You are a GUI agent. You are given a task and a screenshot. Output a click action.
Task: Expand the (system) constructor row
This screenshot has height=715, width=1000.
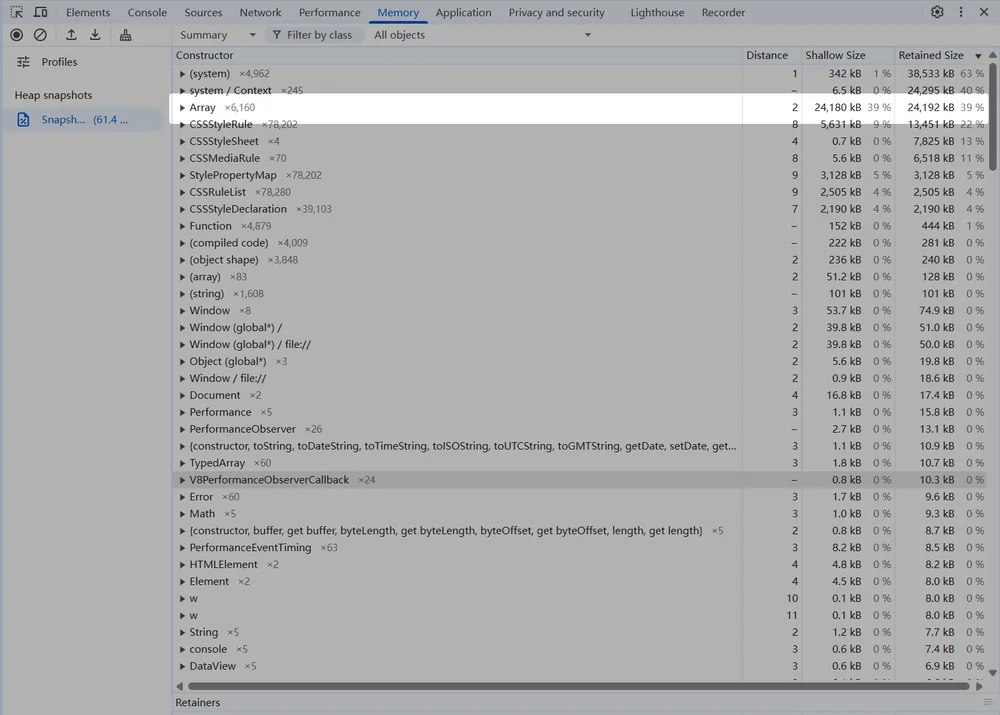pyautogui.click(x=182, y=74)
